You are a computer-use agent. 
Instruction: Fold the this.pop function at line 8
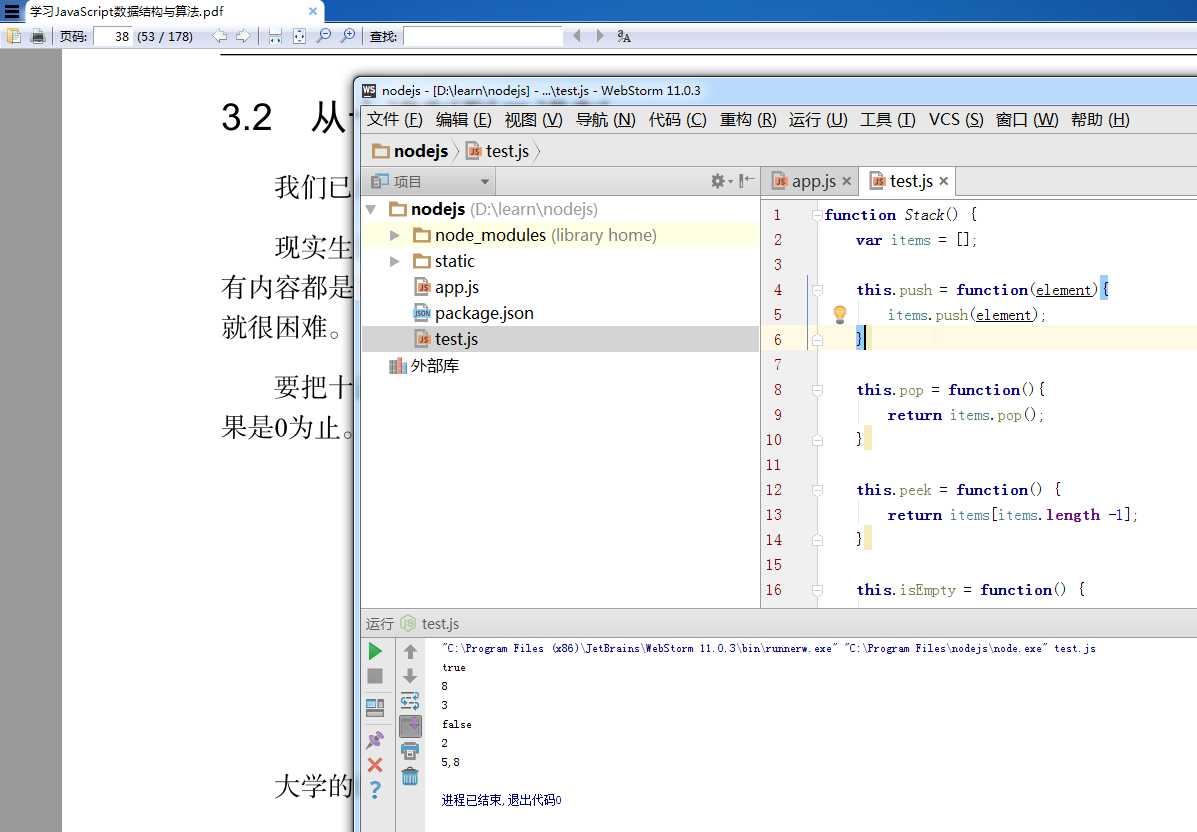(817, 390)
